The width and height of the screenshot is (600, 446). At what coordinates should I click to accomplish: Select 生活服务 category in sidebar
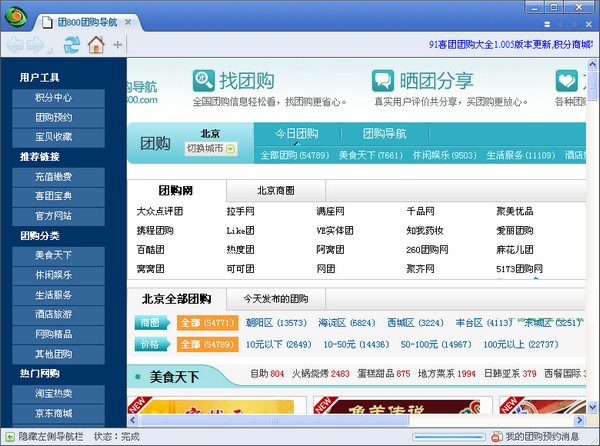tap(58, 295)
